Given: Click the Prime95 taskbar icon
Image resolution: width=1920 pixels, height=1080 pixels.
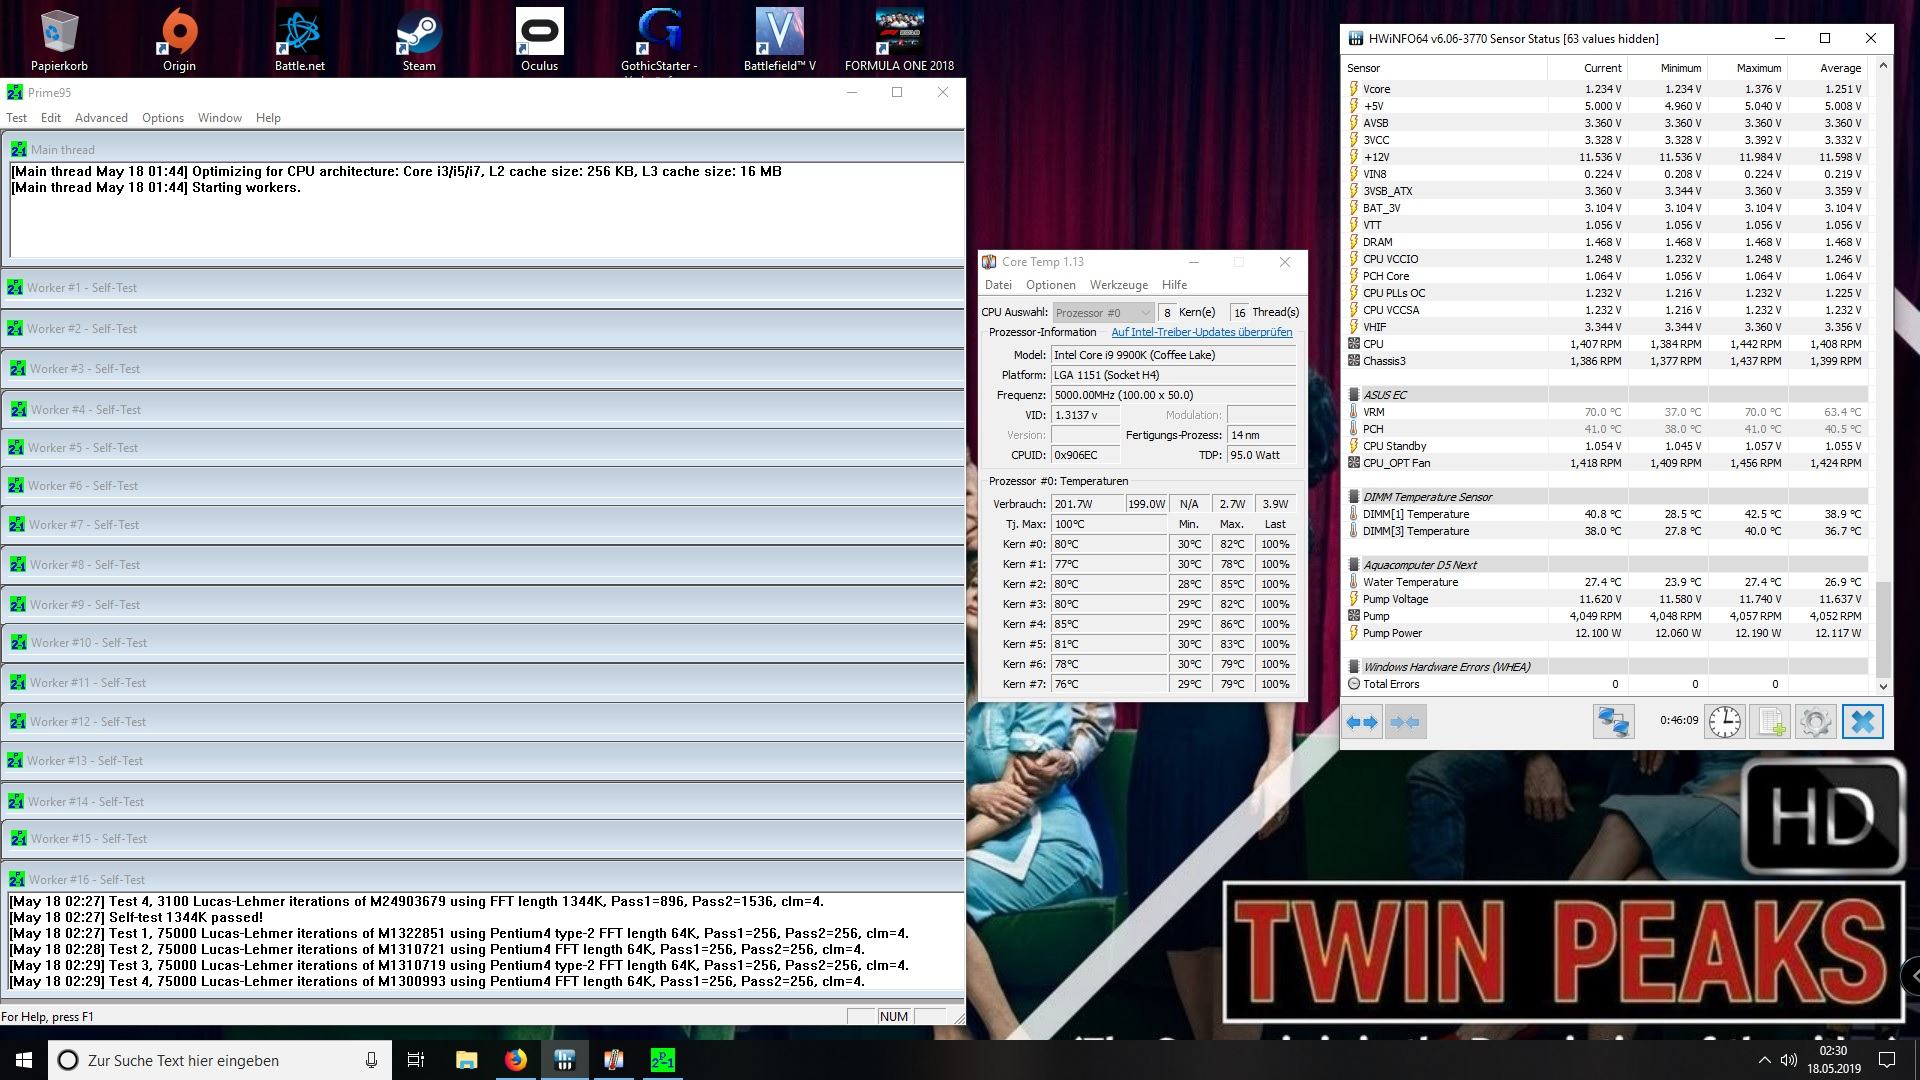Looking at the screenshot, I should [x=662, y=1060].
